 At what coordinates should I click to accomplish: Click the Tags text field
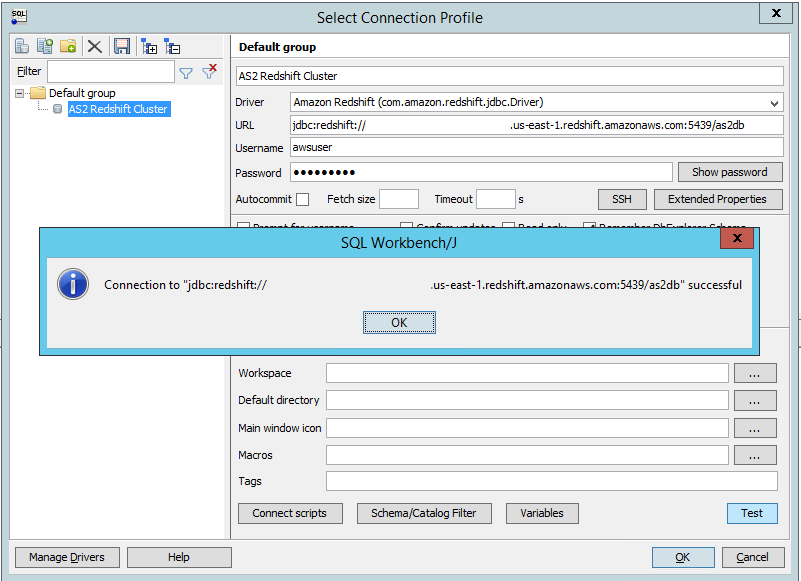click(552, 481)
